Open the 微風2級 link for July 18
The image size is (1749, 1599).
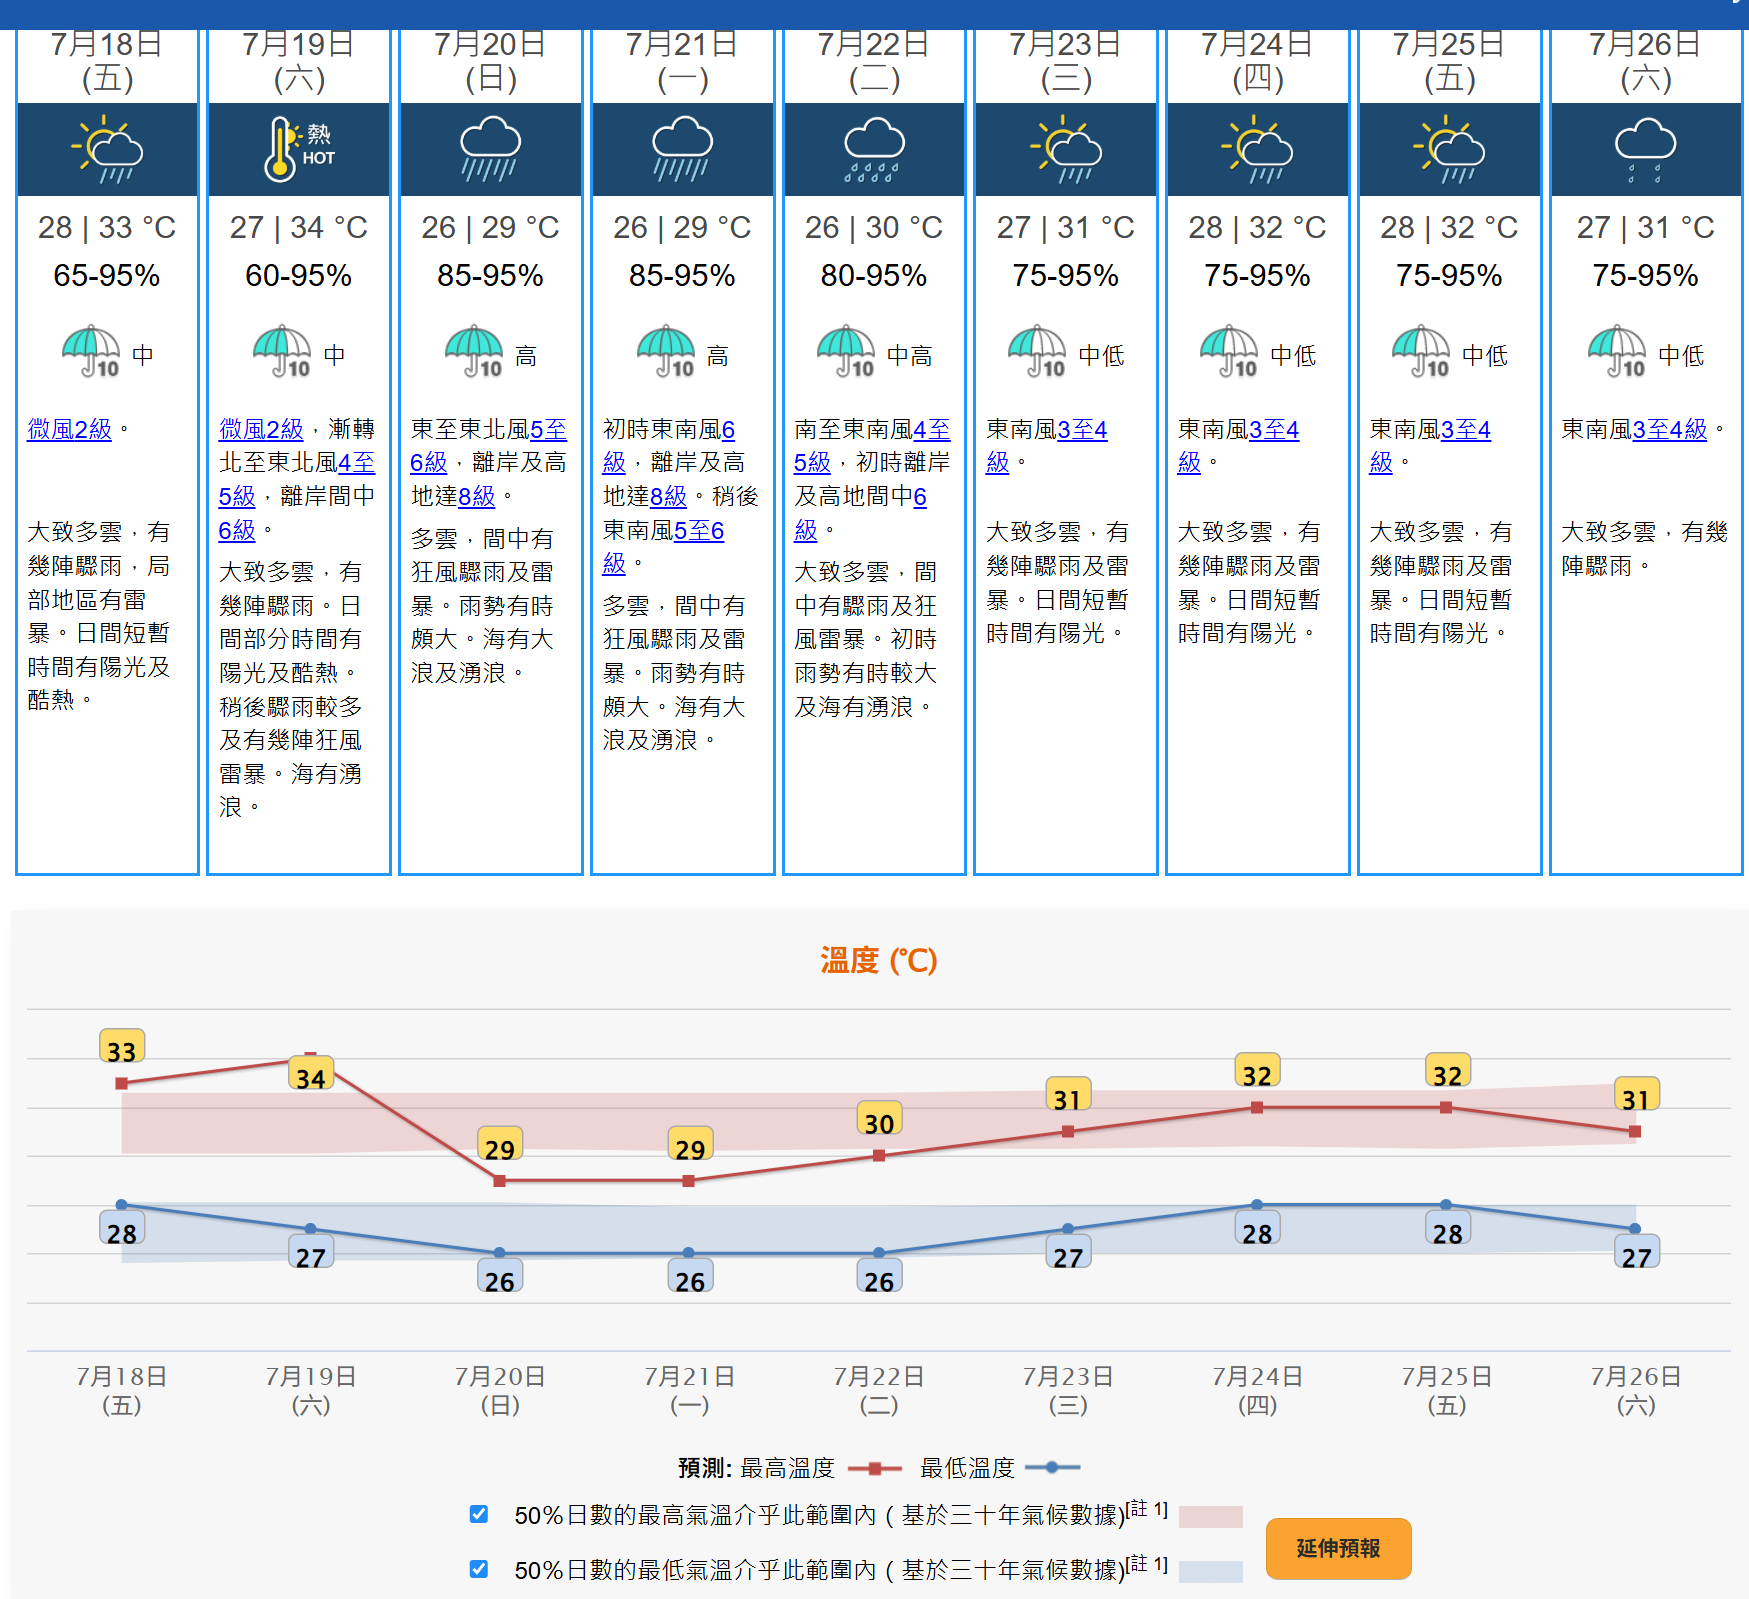(x=69, y=429)
